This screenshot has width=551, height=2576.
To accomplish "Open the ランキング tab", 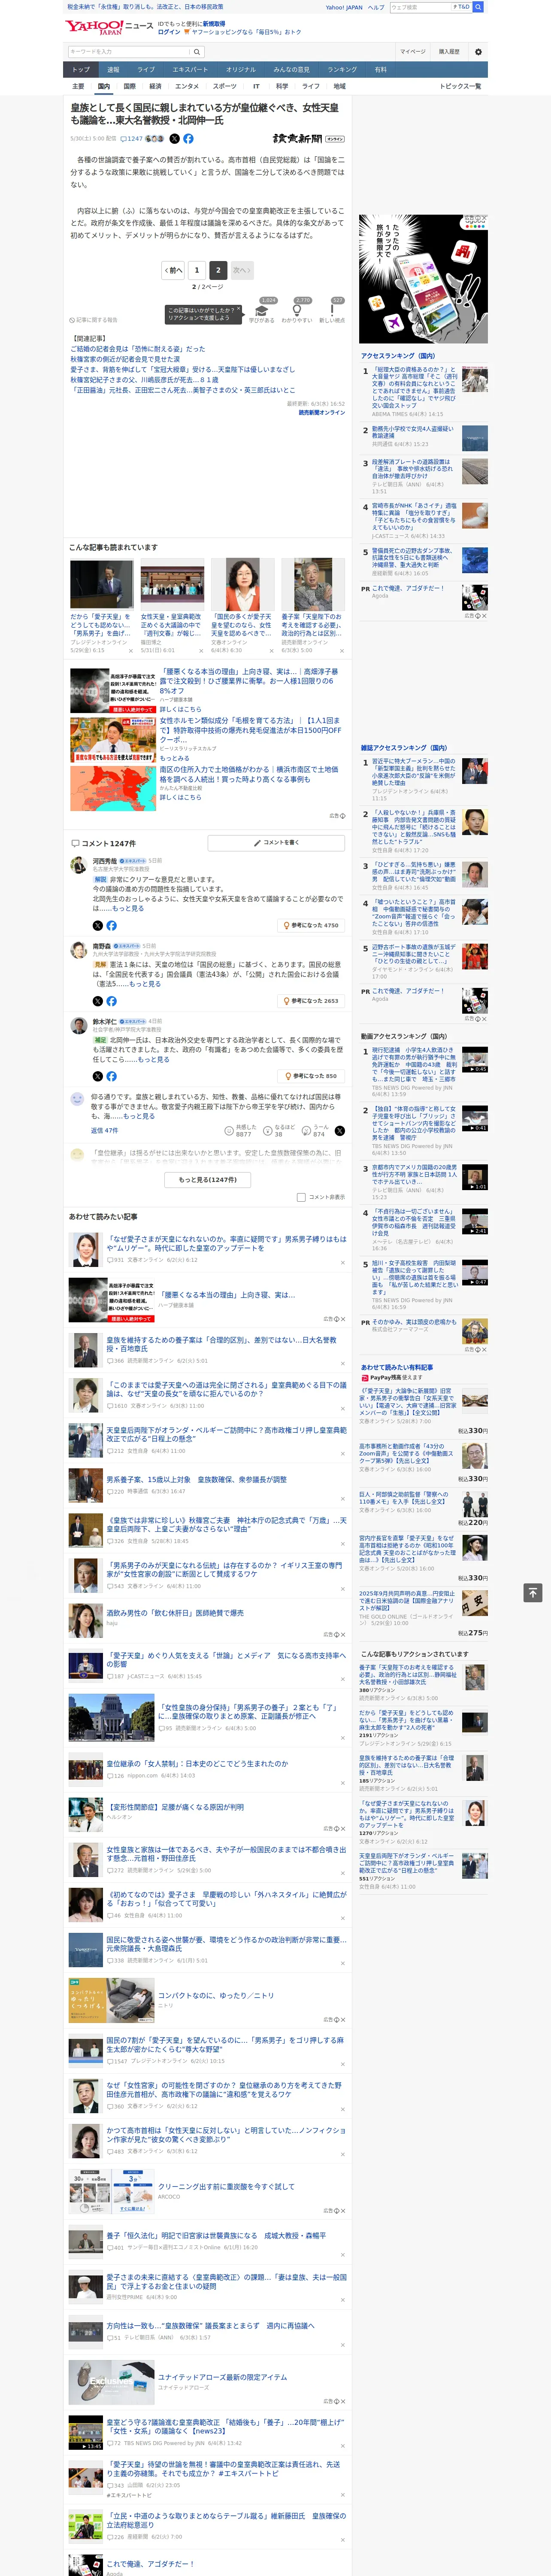I will point(342,70).
